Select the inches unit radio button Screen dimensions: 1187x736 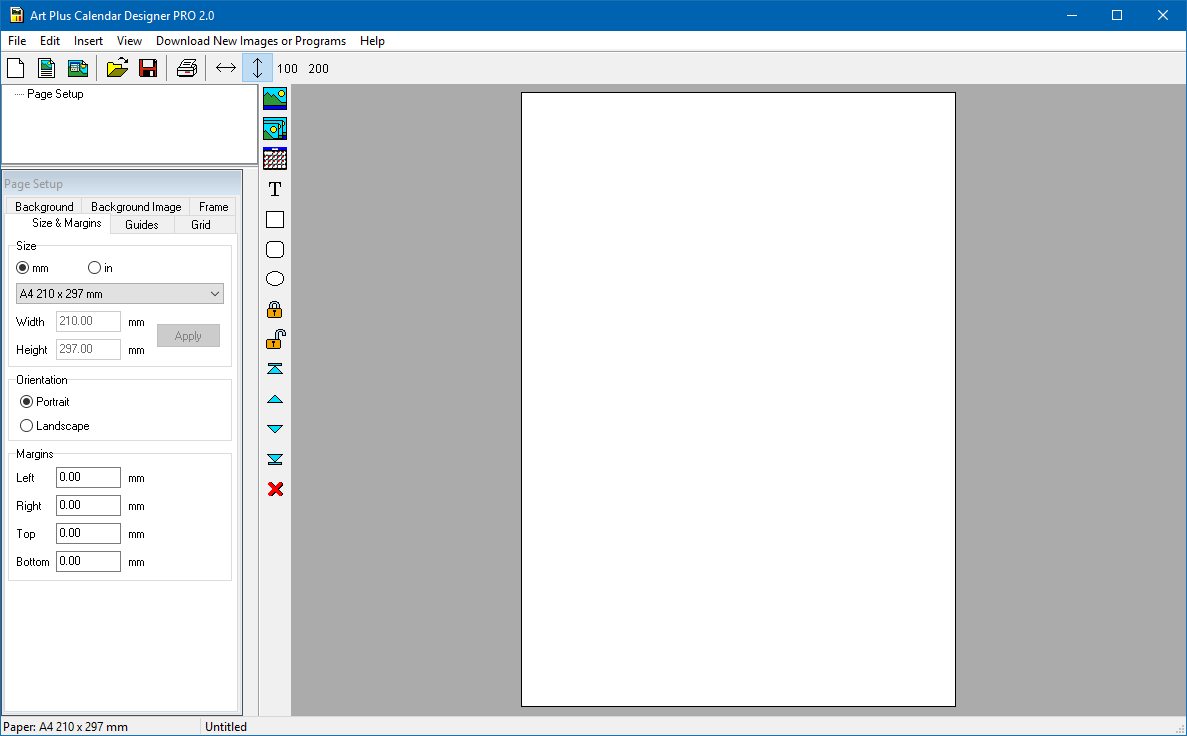[x=95, y=268]
